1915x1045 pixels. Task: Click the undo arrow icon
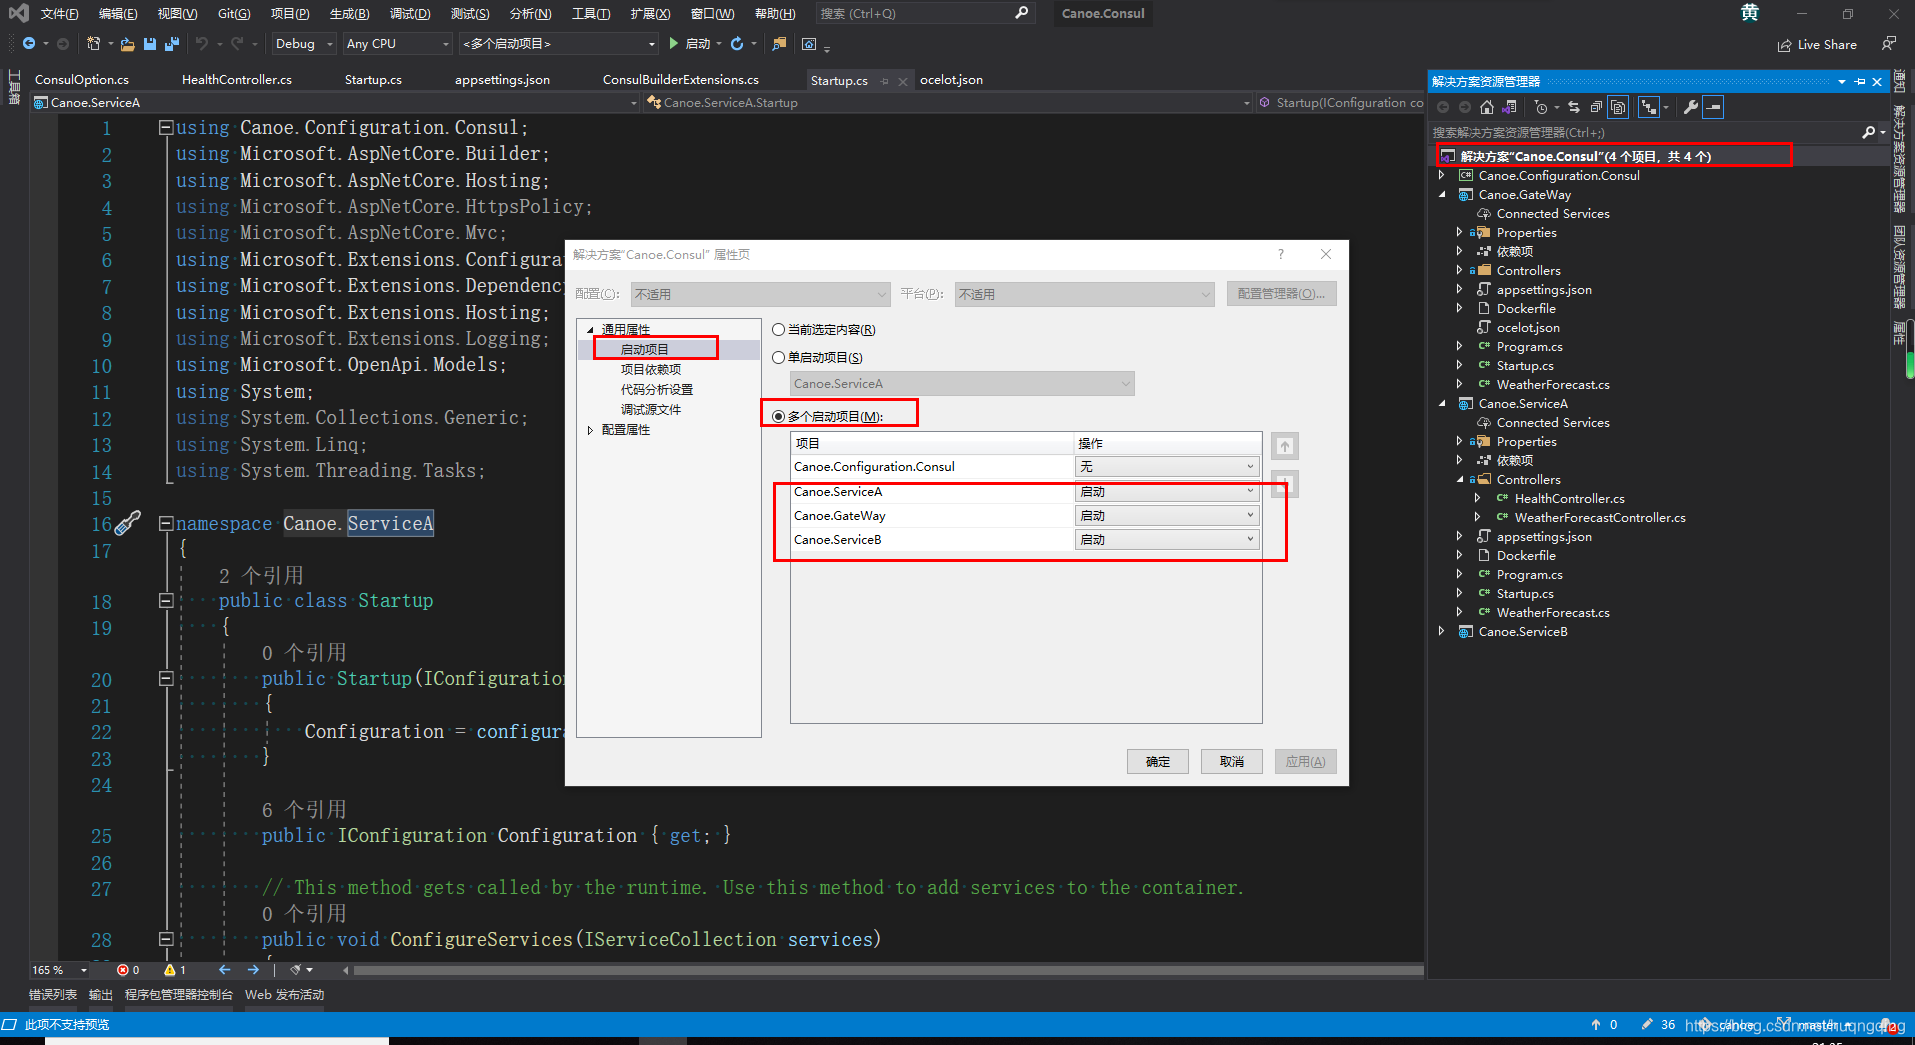[202, 44]
